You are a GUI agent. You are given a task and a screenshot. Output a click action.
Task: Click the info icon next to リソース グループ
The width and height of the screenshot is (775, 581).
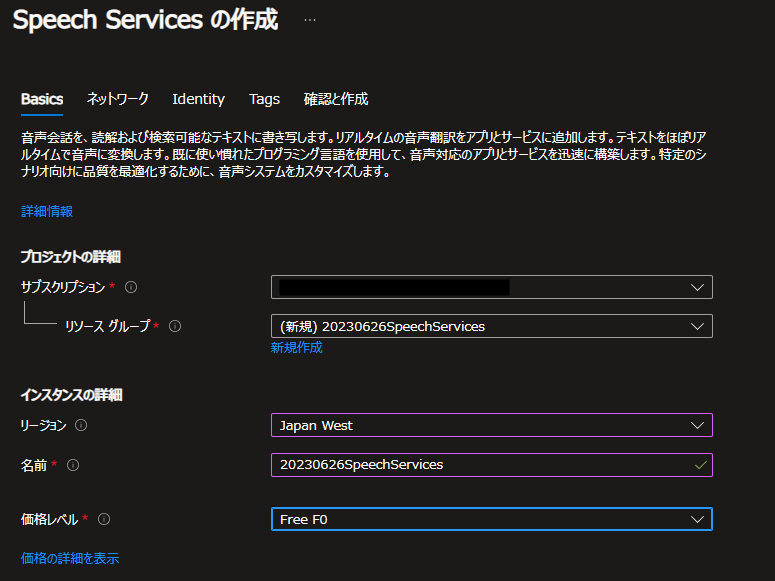click(175, 326)
